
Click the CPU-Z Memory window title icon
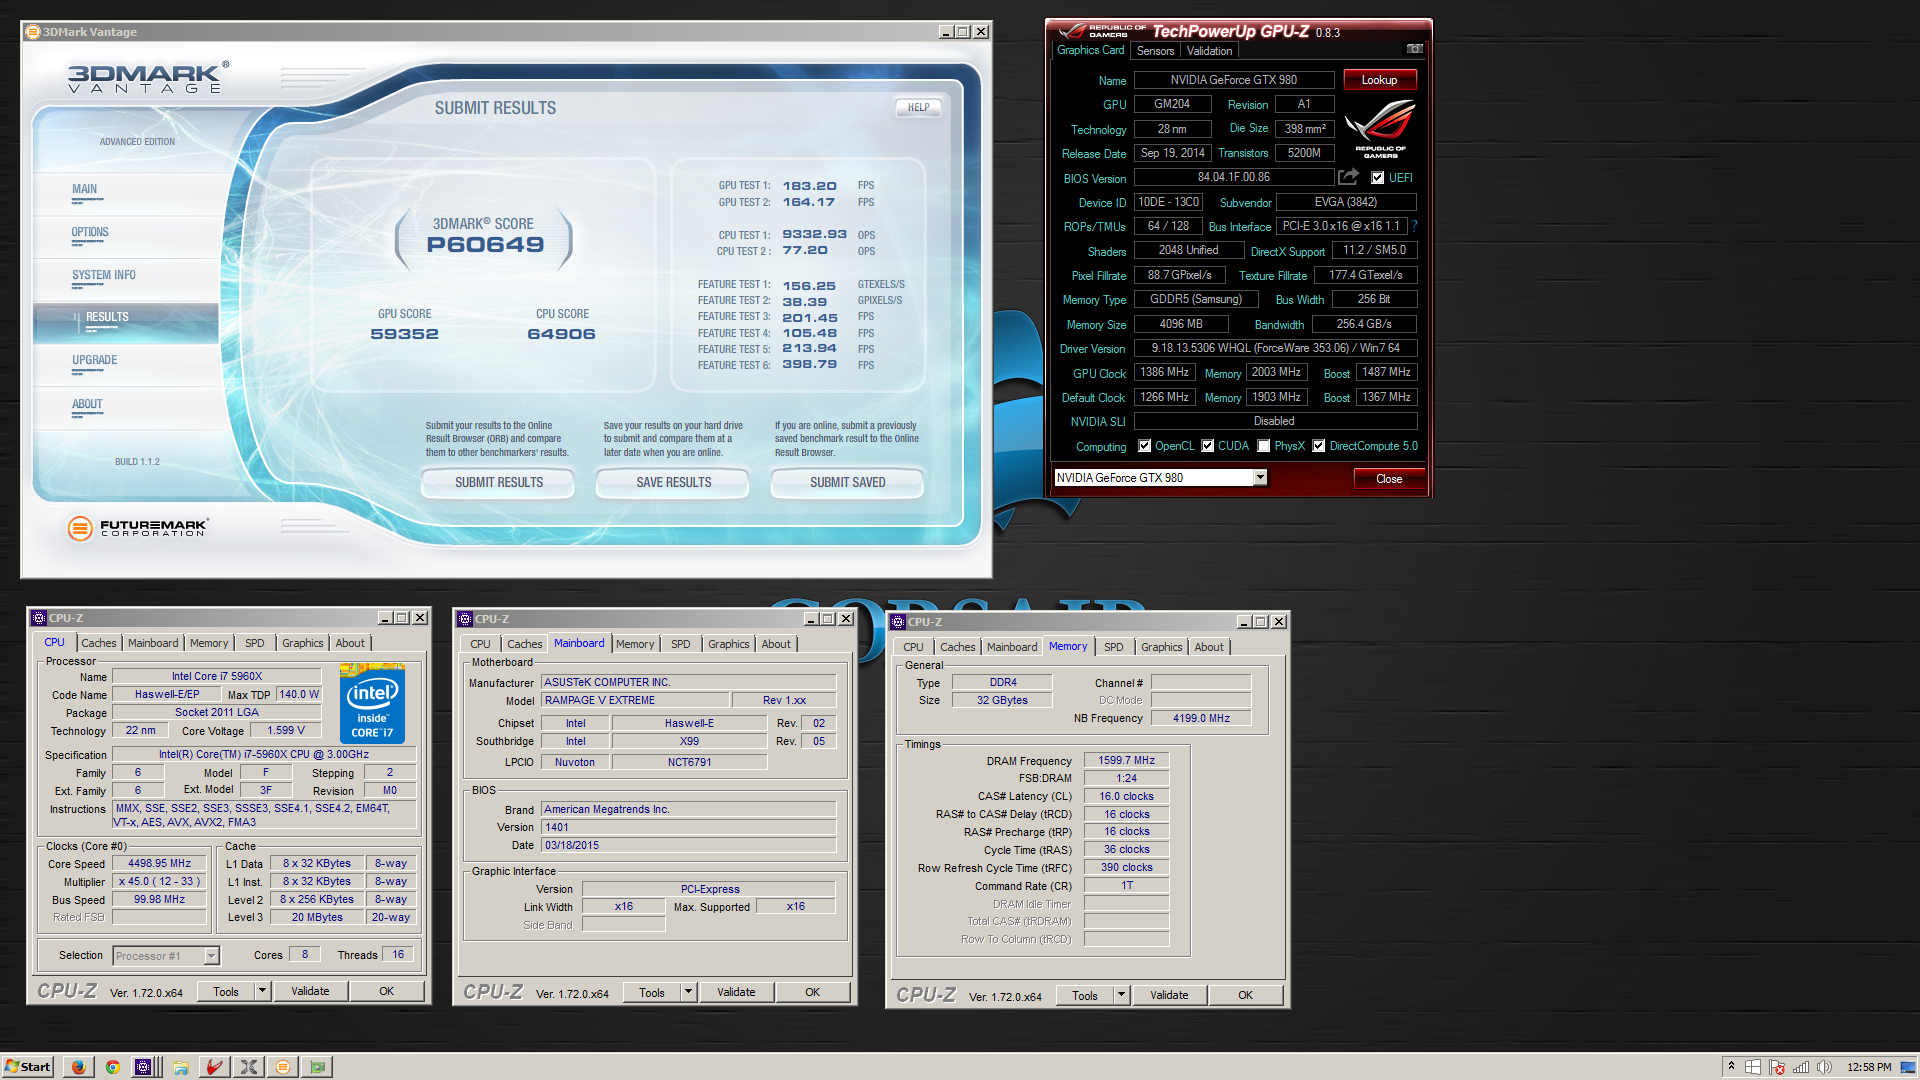[x=898, y=622]
